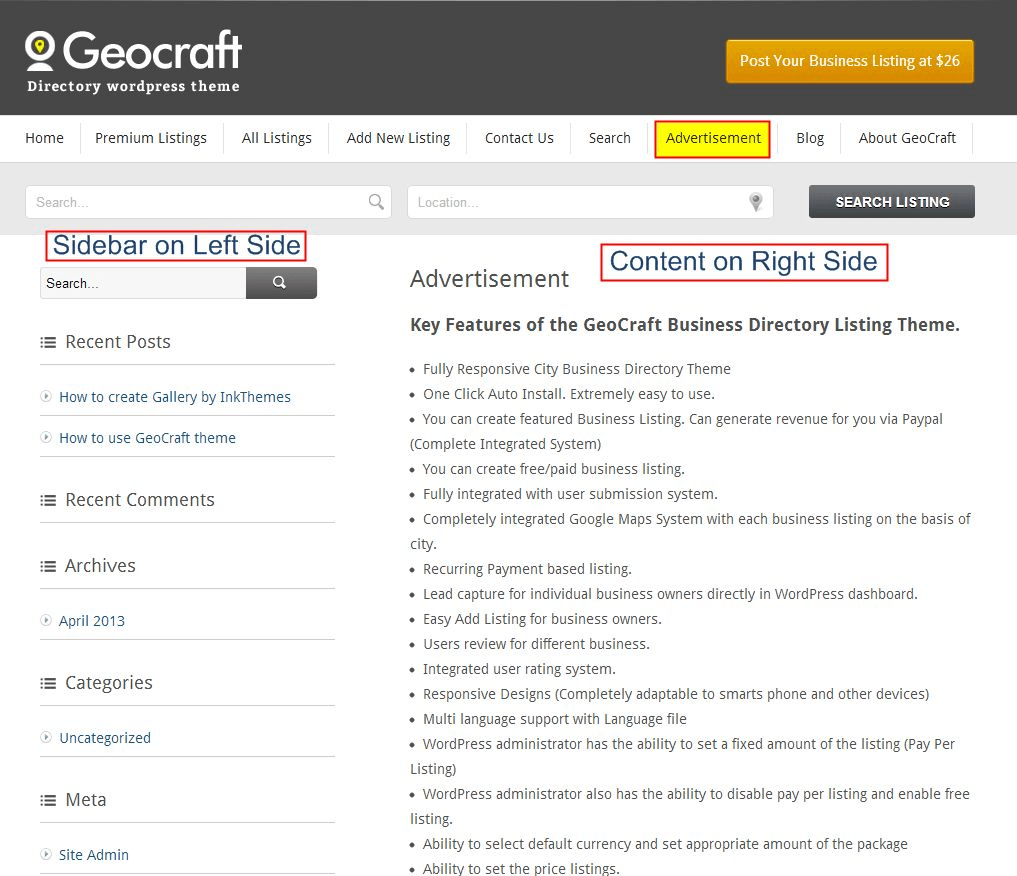1017x876 pixels.
Task: Click the arrow bullet before Uncategorized
Action: (x=46, y=737)
